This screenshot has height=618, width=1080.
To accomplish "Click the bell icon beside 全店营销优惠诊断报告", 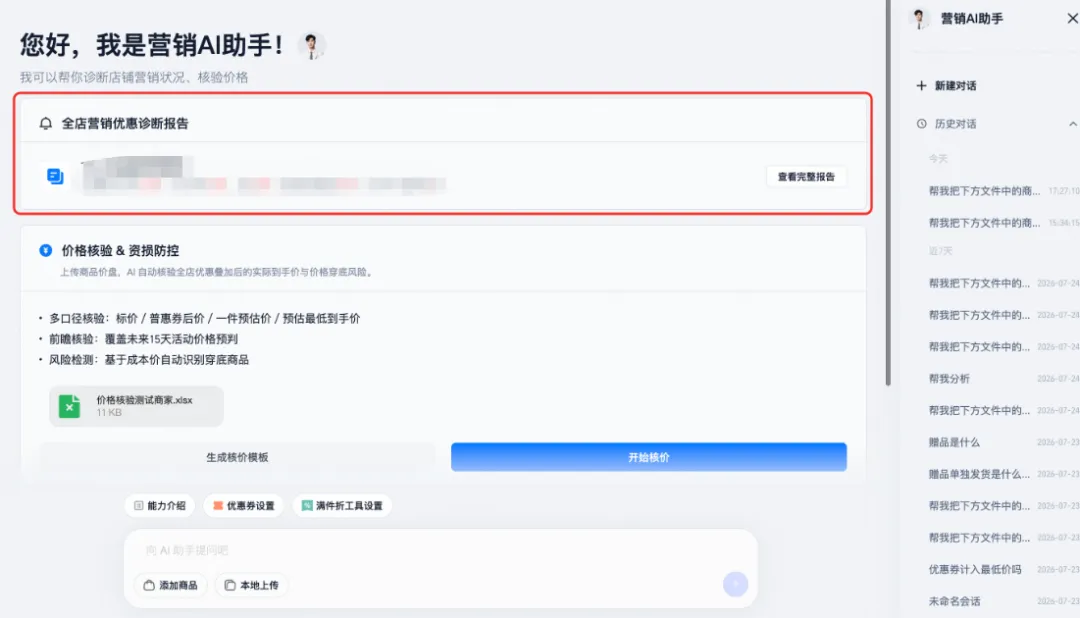I will point(45,123).
